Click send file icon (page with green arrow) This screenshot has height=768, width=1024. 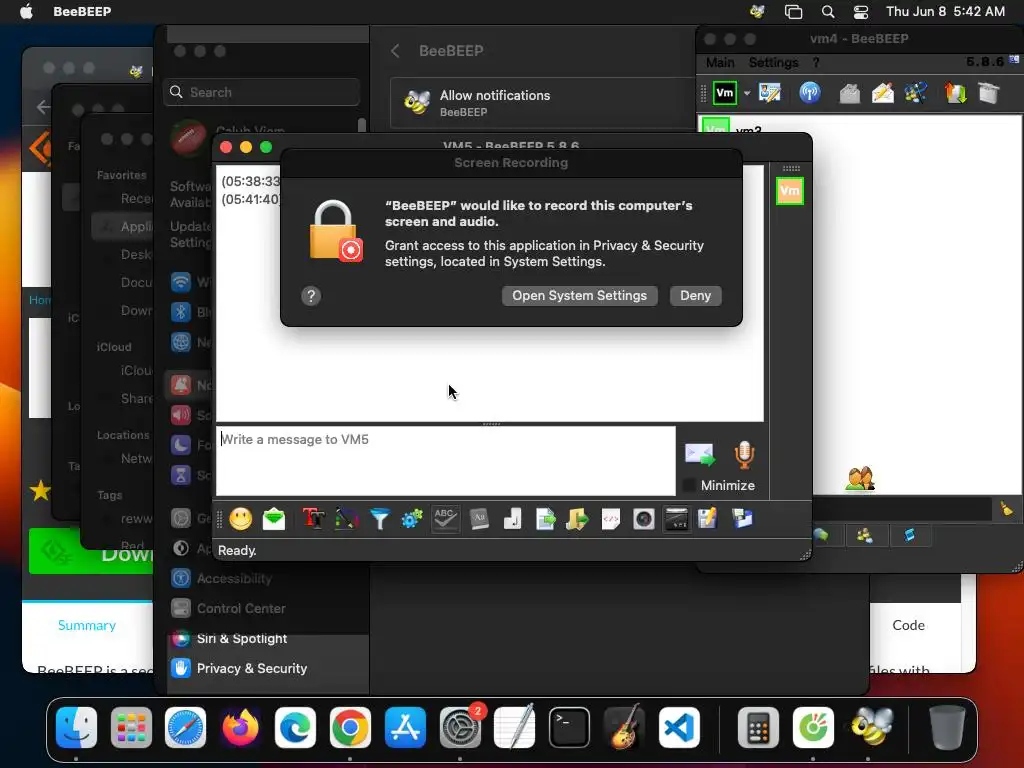[545, 519]
